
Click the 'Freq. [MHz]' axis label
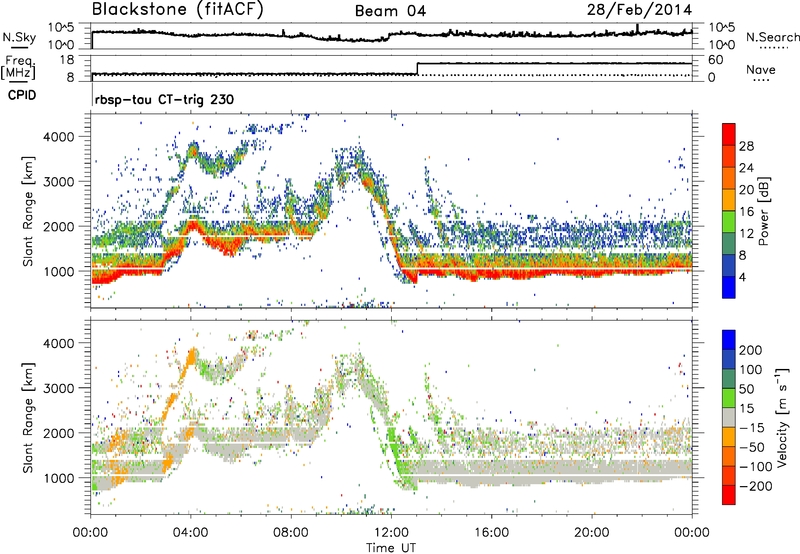click(18, 67)
